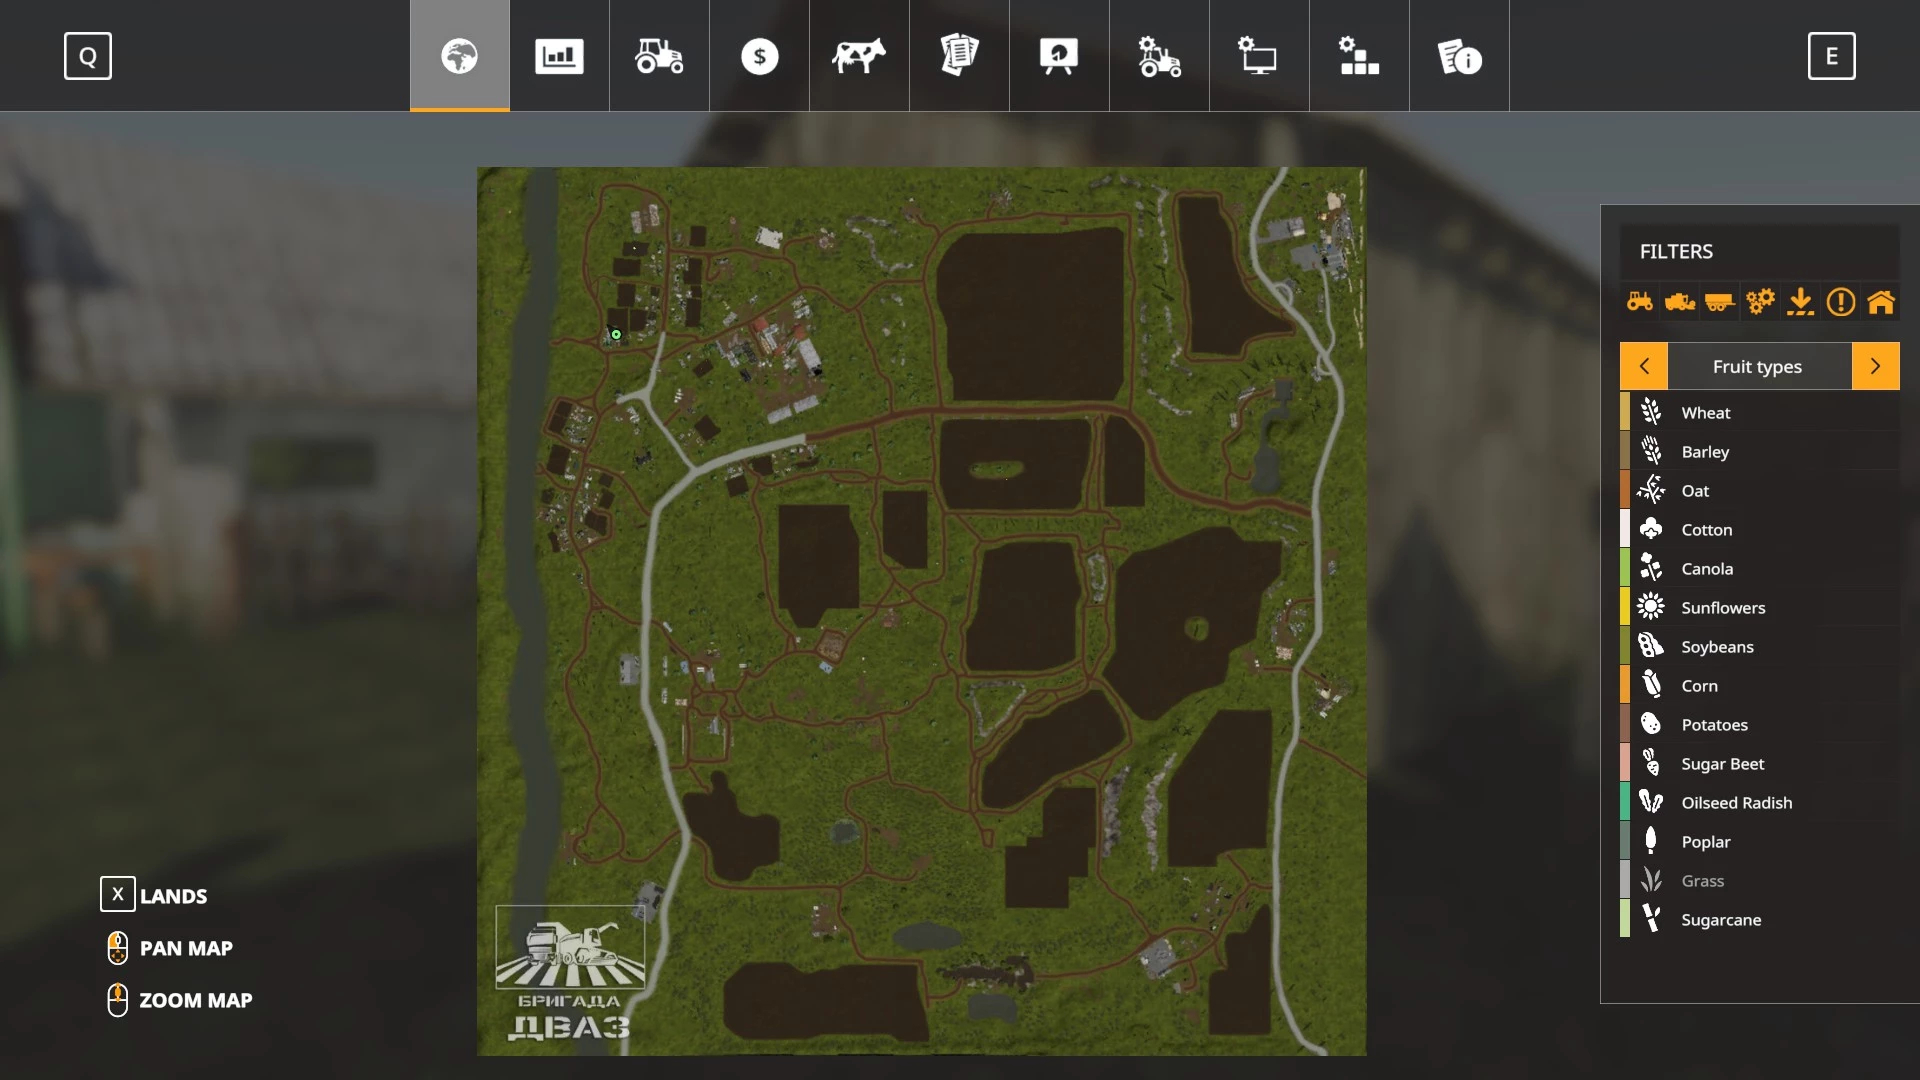The image size is (1920, 1080).
Task: Select the Vehicles panel icon
Action: [659, 55]
